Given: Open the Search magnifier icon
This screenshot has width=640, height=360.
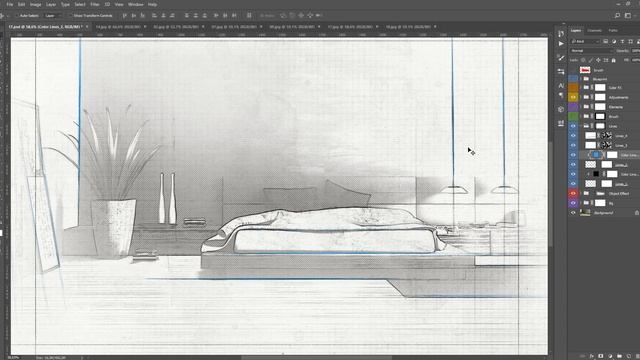Looking at the screenshot, I should pos(617,16).
